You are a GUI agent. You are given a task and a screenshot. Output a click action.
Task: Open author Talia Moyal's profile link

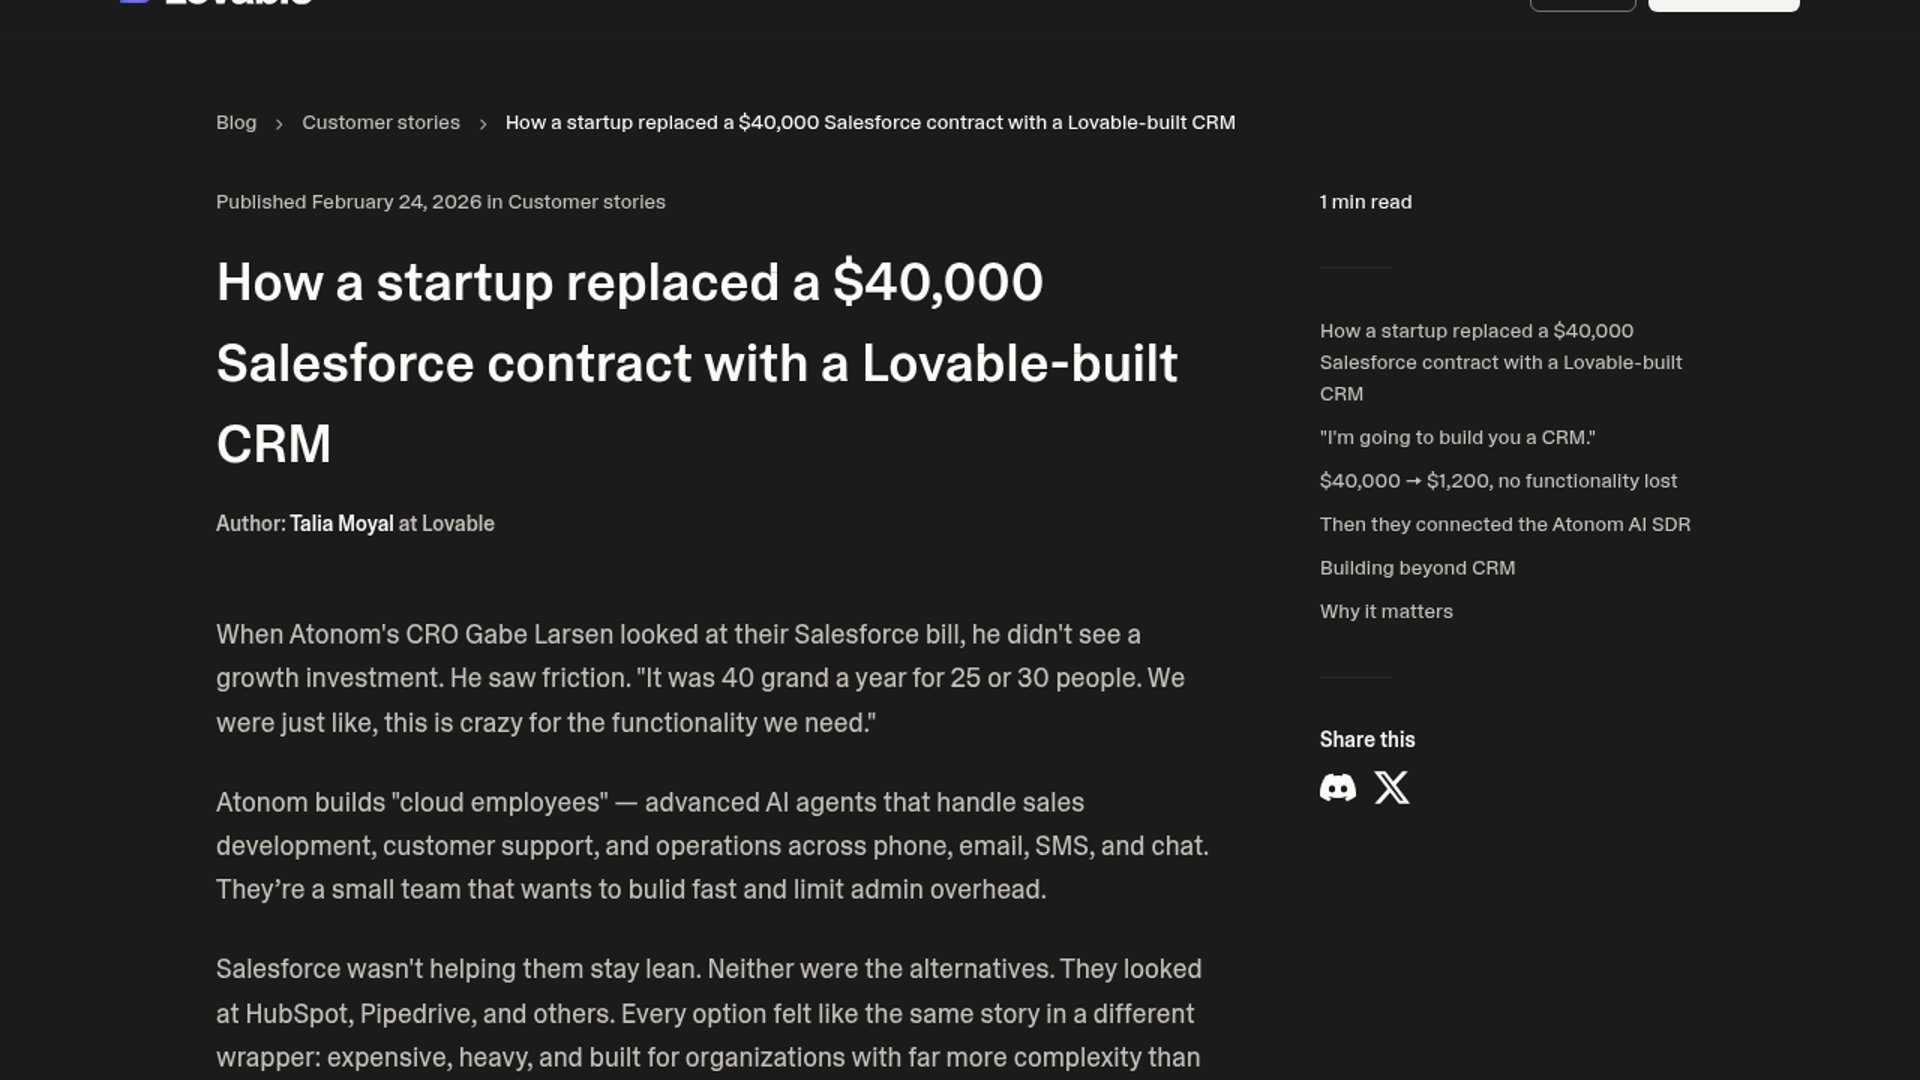tap(341, 524)
